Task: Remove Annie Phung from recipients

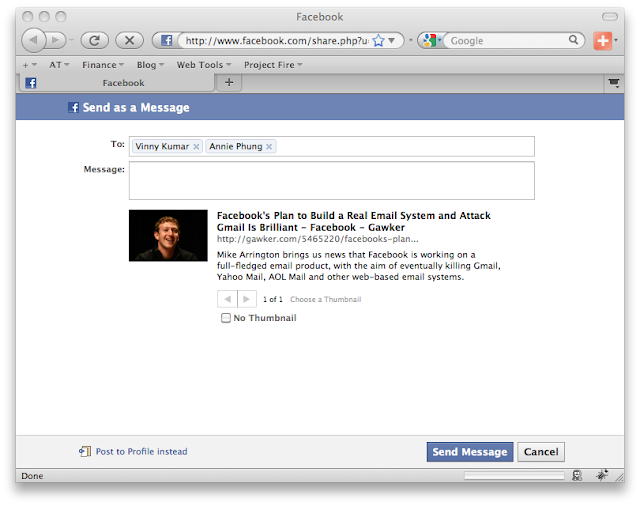Action: click(269, 146)
